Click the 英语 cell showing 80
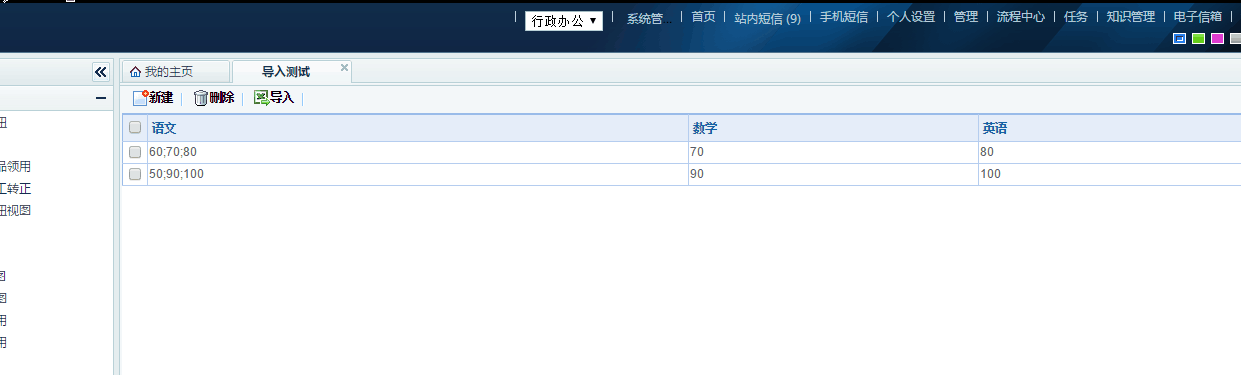 point(1109,152)
